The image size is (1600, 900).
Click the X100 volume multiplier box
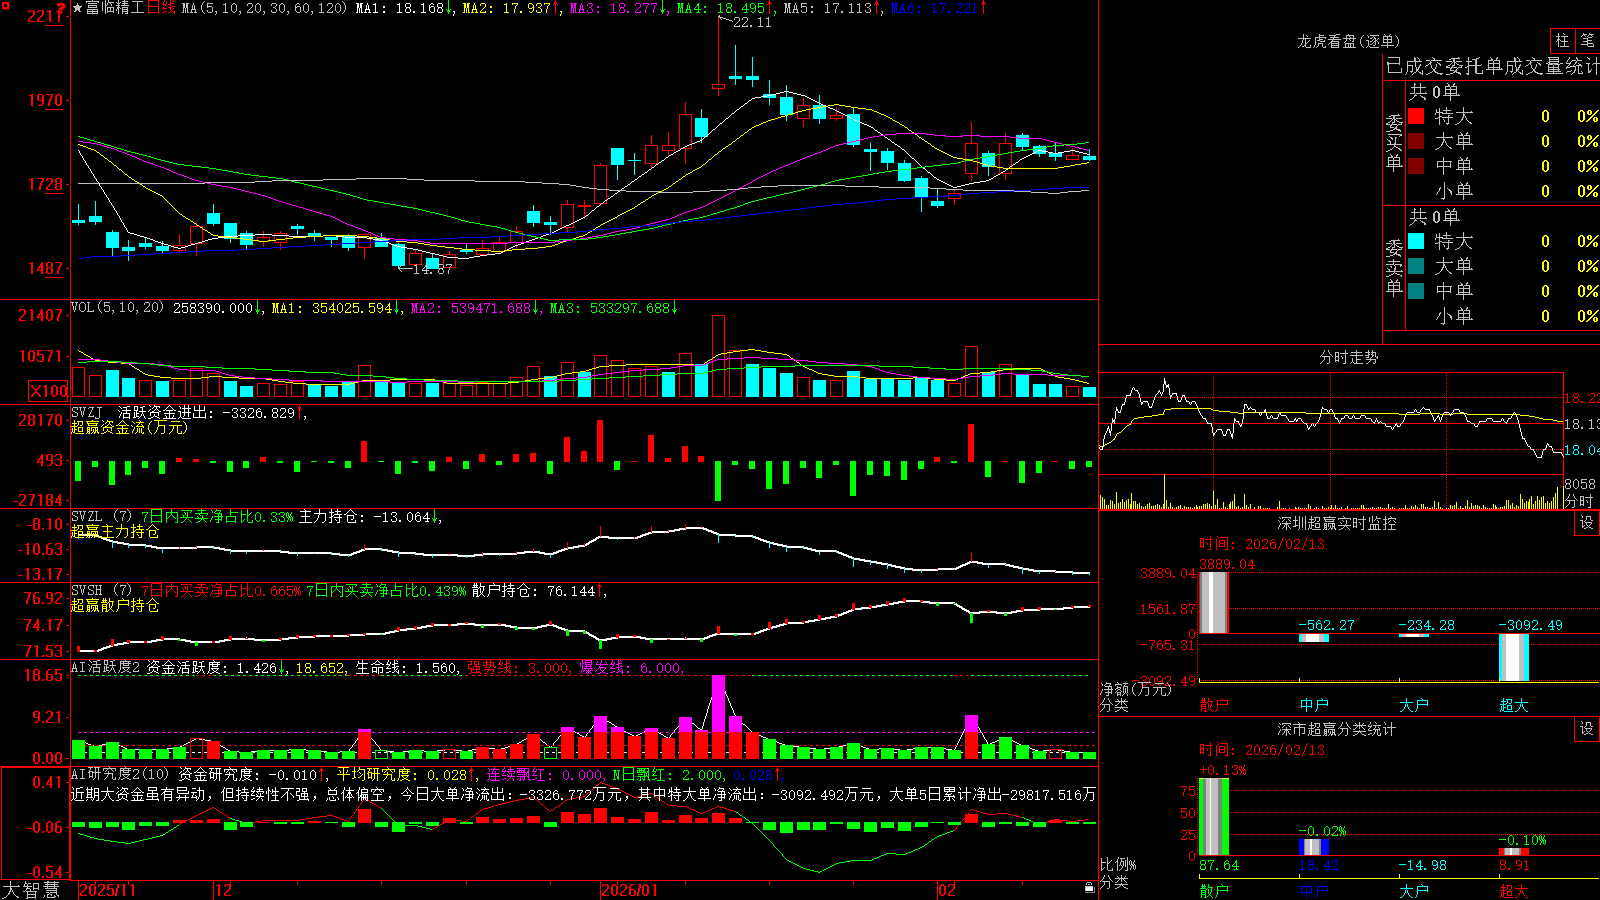49,391
